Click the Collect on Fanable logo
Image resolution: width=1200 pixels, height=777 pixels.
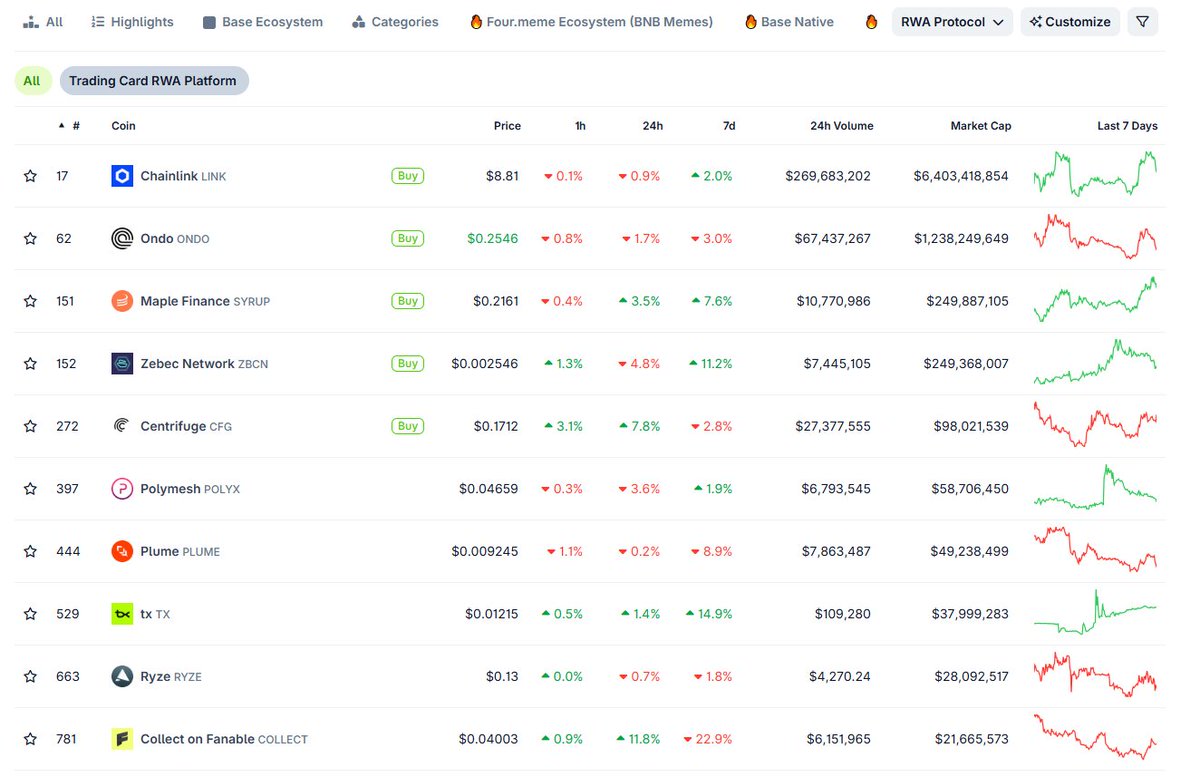click(122, 739)
